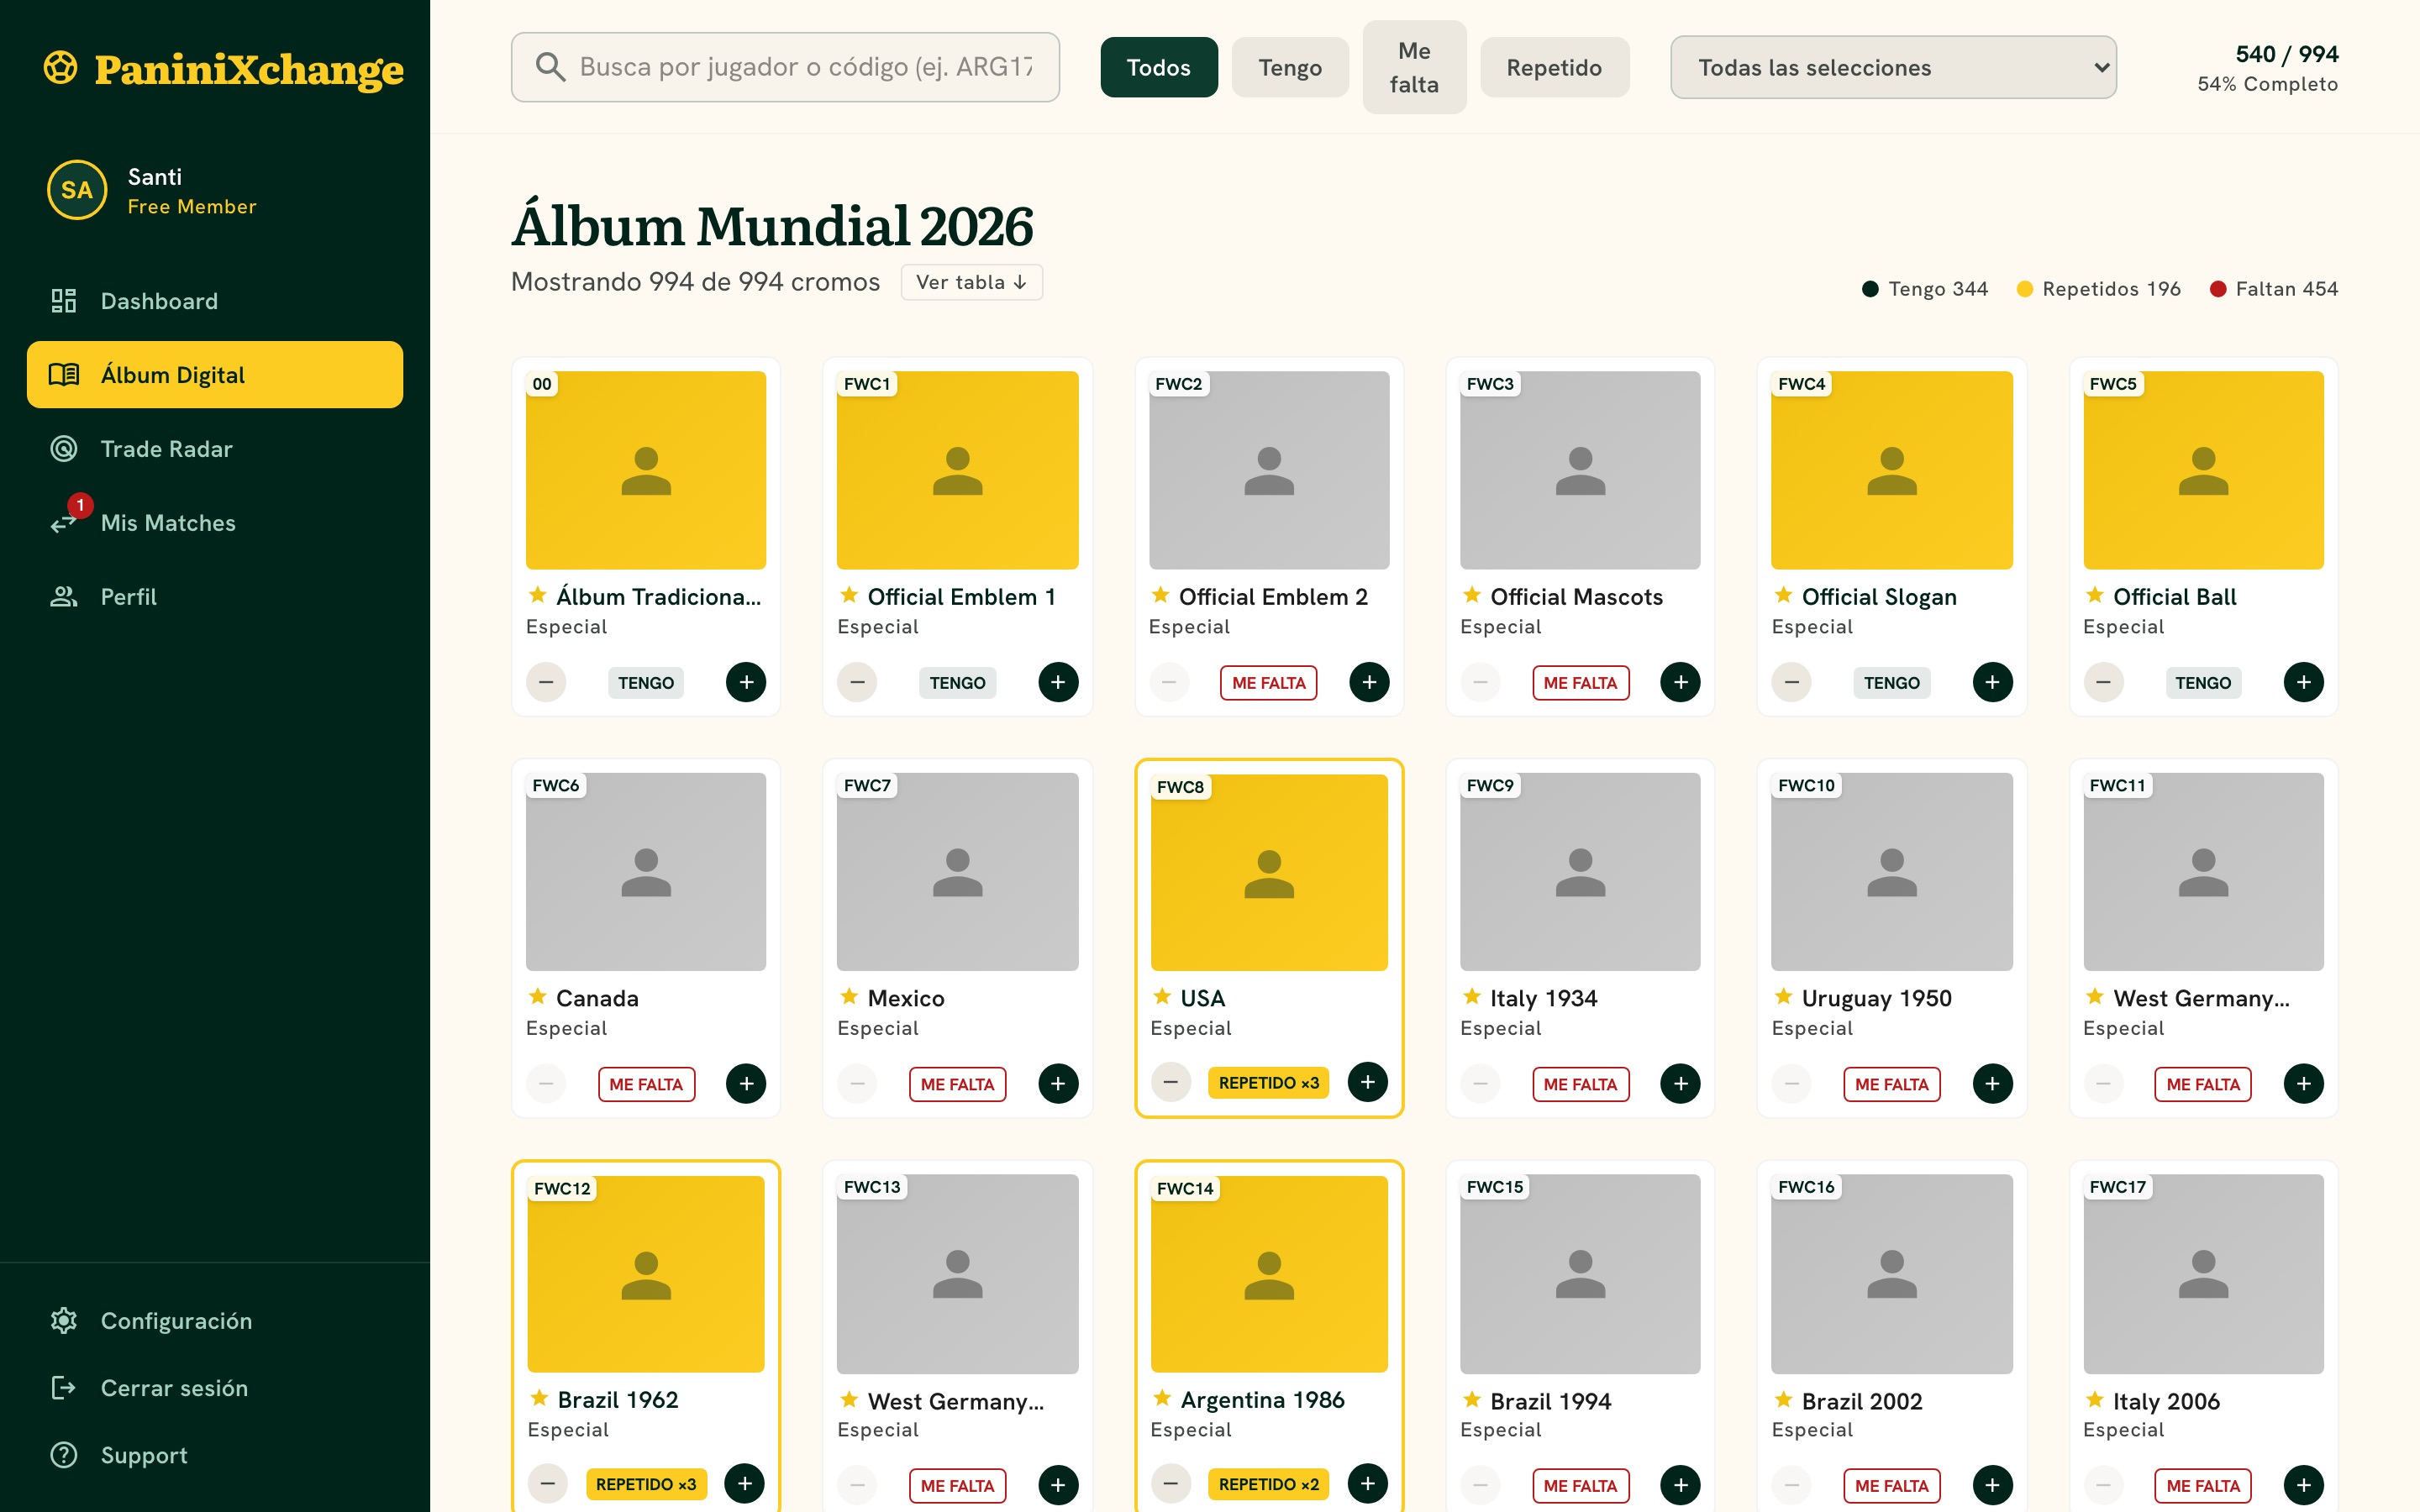Open Trade Radar from sidebar
Screen dimensions: 2420x1512
215,449
